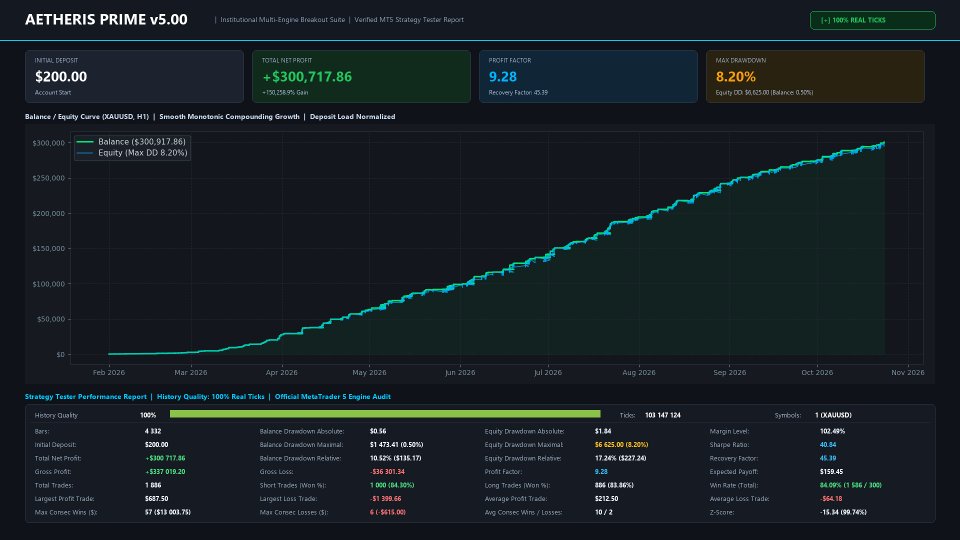960x540 pixels.
Task: Click 'Official MetaTrader 5 Engine Audit' heading
Action: click(332, 397)
